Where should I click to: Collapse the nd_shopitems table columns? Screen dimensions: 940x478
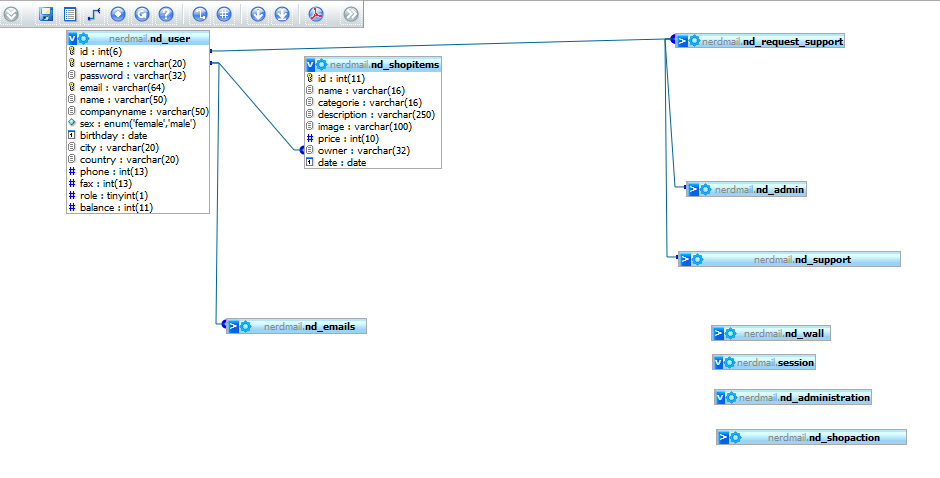[x=311, y=64]
